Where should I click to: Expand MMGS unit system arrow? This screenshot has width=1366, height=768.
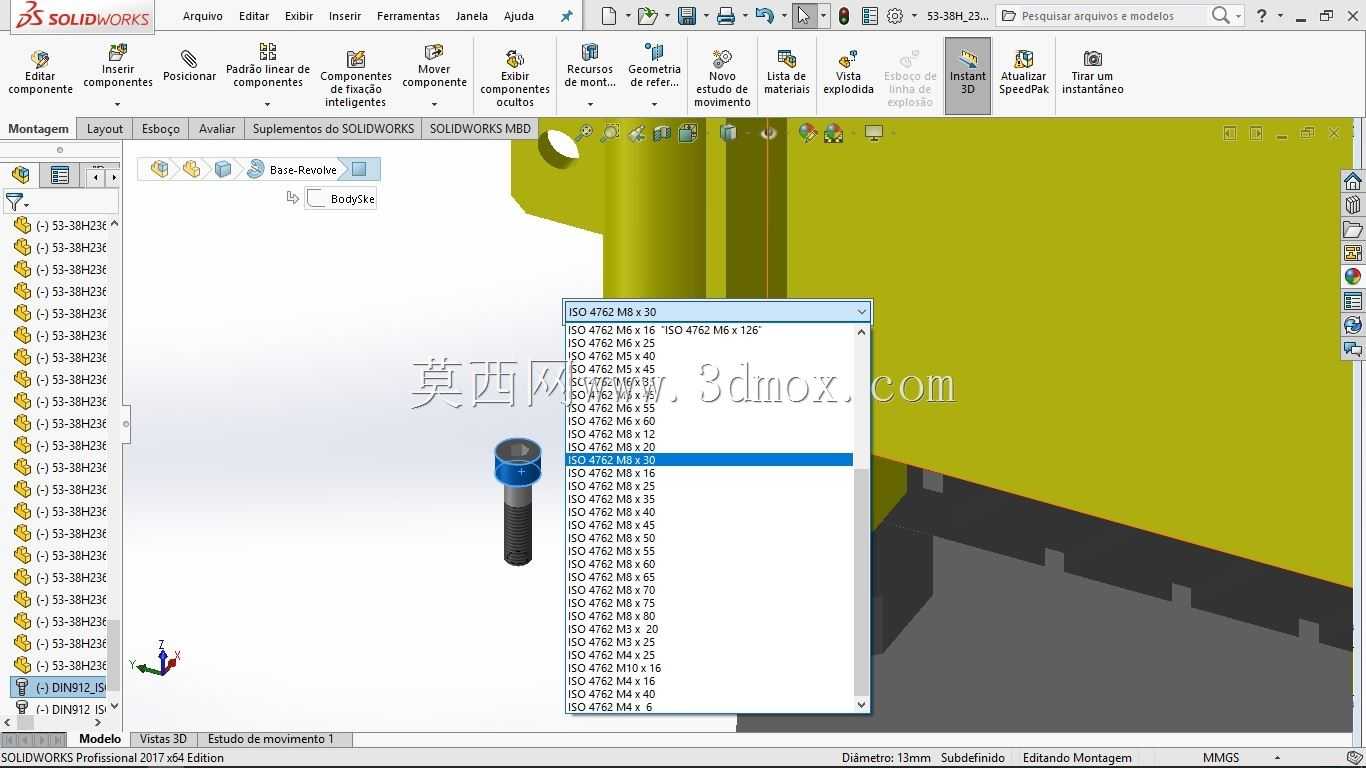[x=1277, y=758]
